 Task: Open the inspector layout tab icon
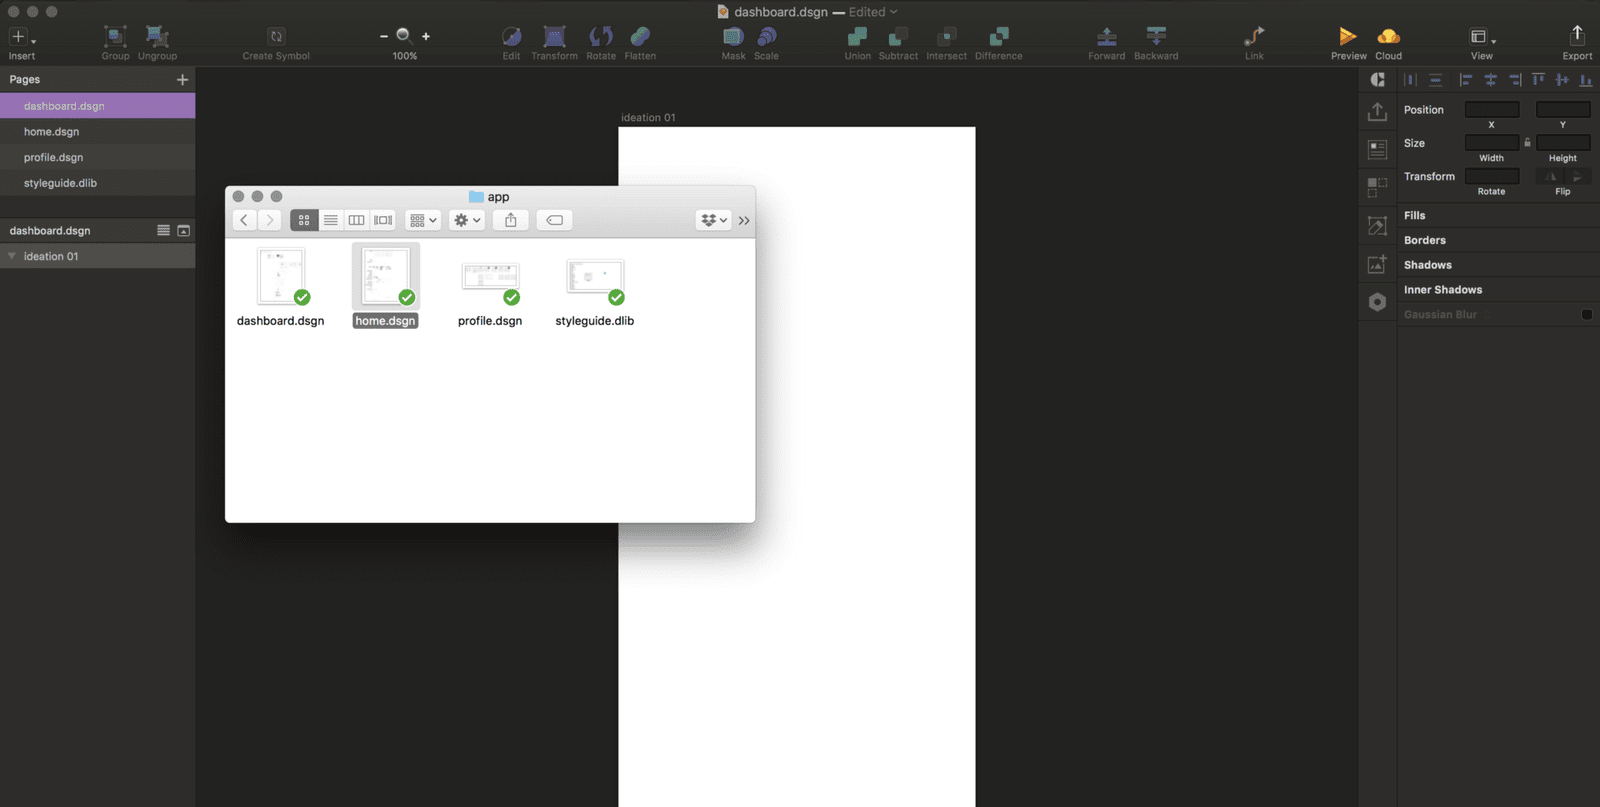tap(1377, 150)
